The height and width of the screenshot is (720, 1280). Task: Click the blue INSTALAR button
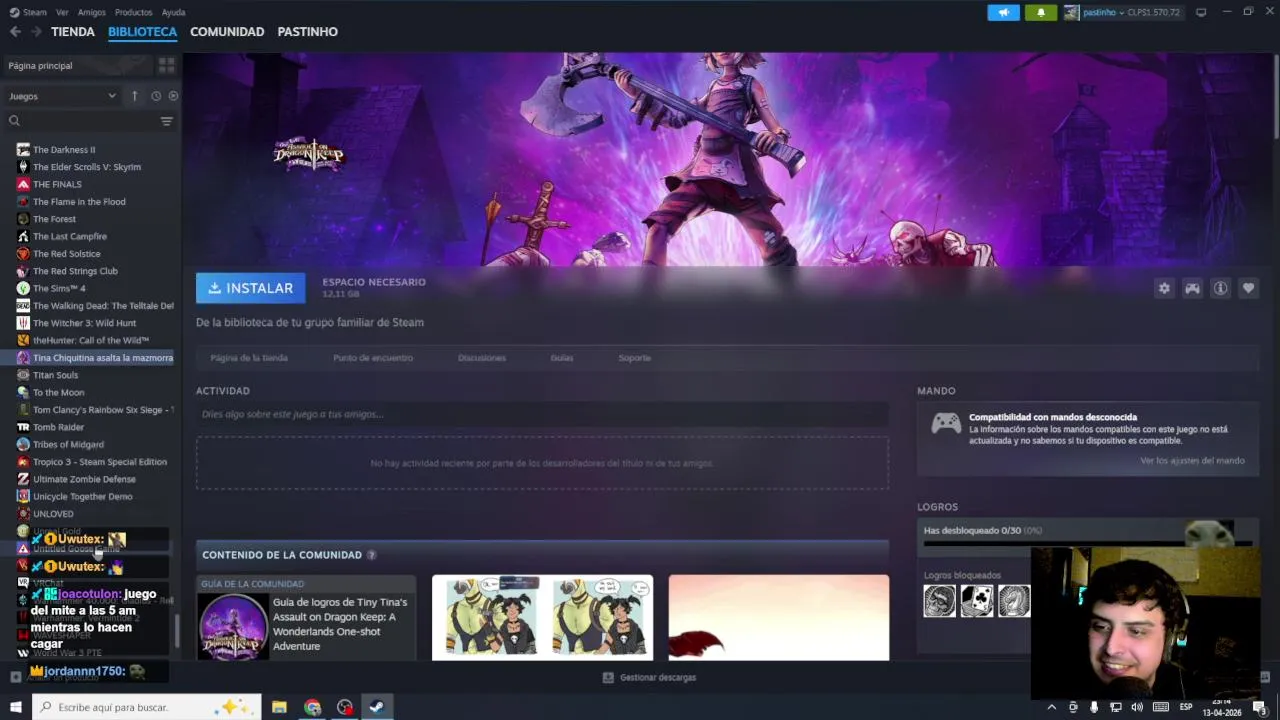click(251, 288)
